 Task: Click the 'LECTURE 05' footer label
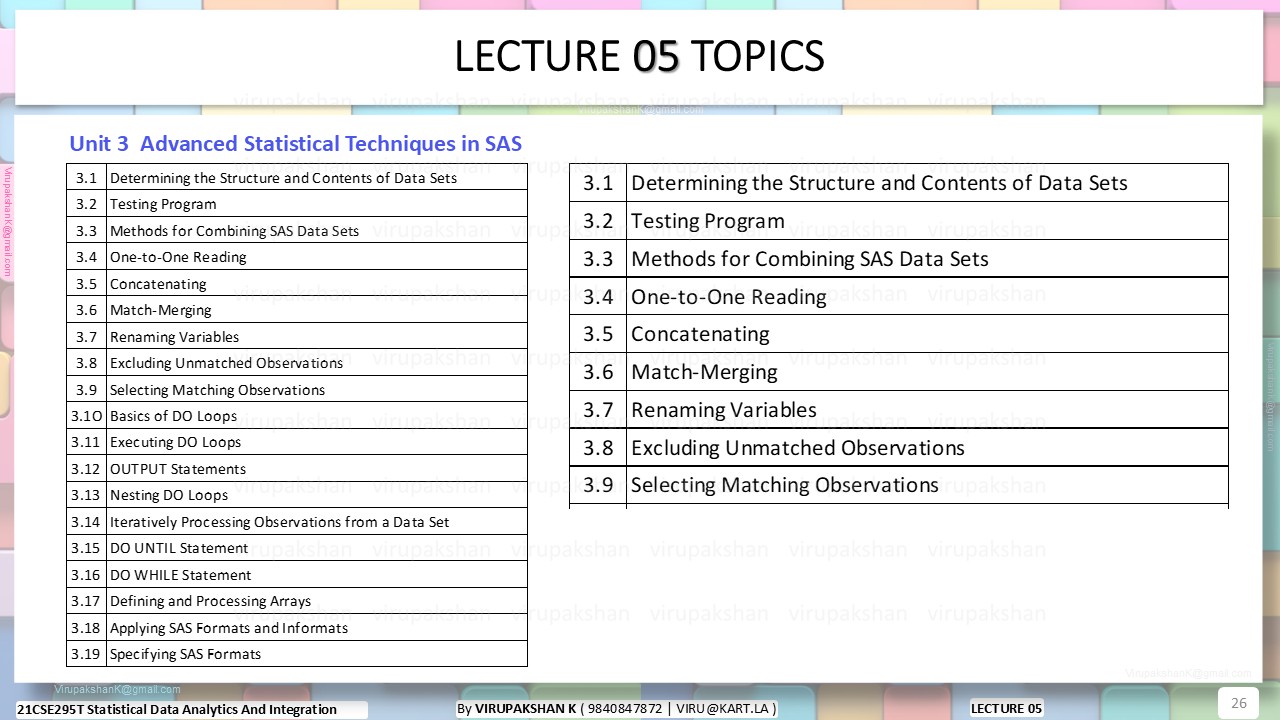pyautogui.click(x=1006, y=708)
